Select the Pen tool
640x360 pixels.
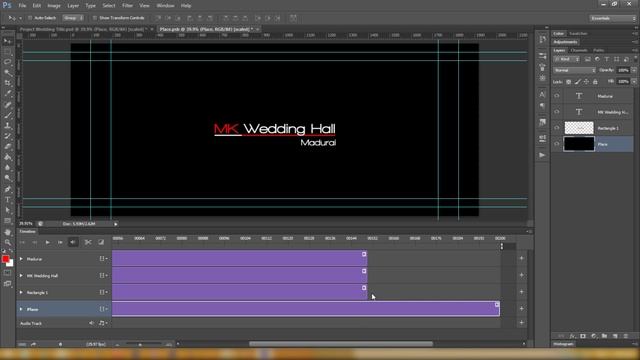pos(7,189)
